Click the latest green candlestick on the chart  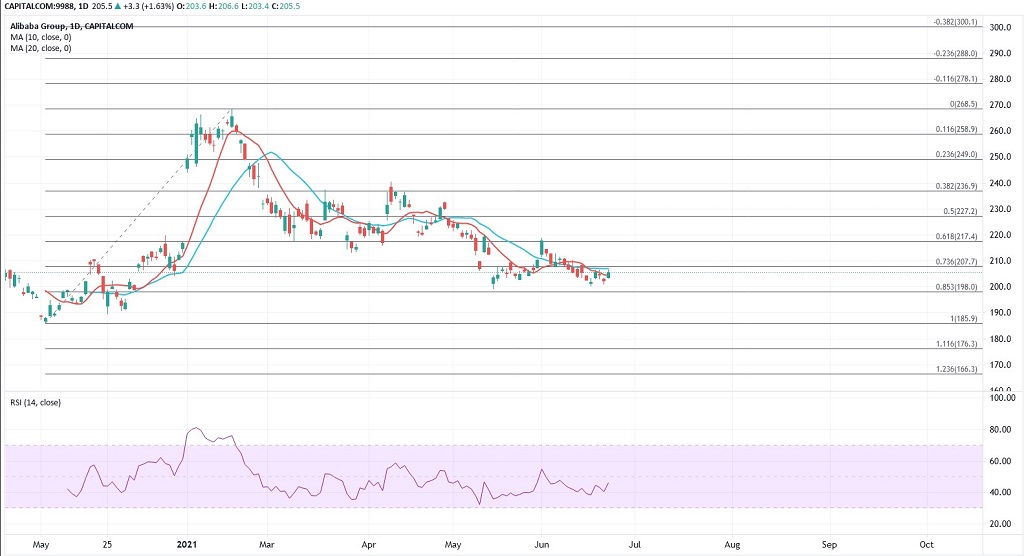(609, 274)
